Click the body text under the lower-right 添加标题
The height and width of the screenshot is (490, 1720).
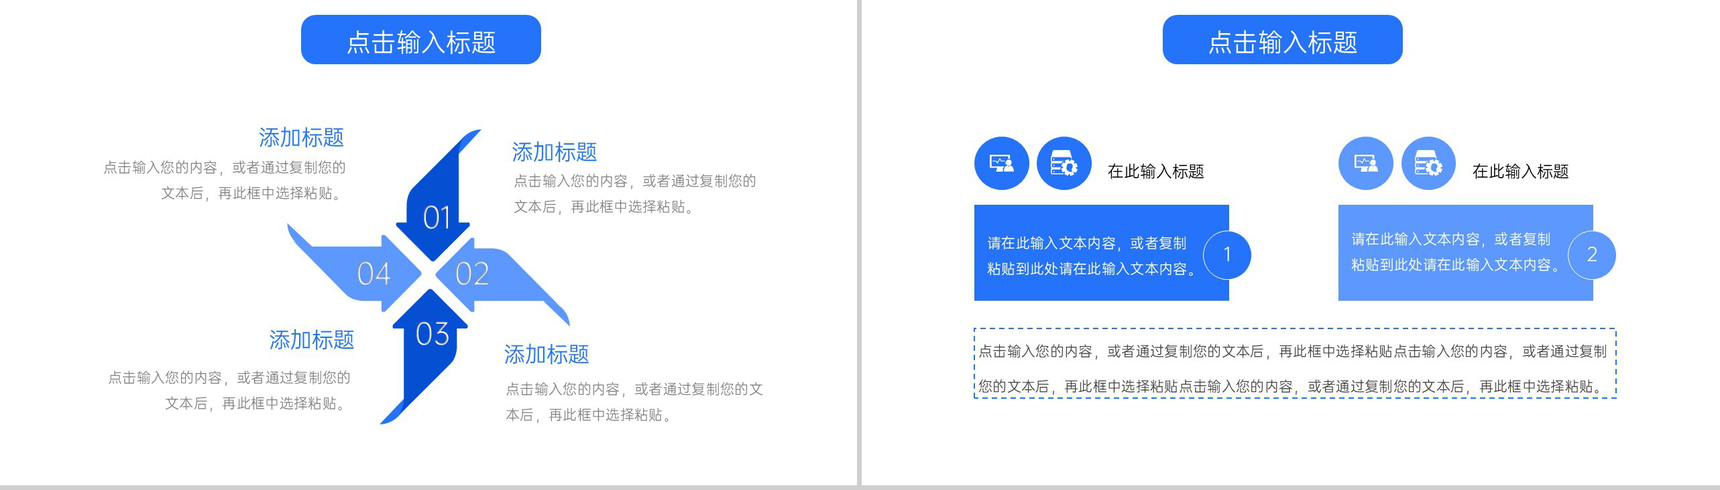point(634,402)
